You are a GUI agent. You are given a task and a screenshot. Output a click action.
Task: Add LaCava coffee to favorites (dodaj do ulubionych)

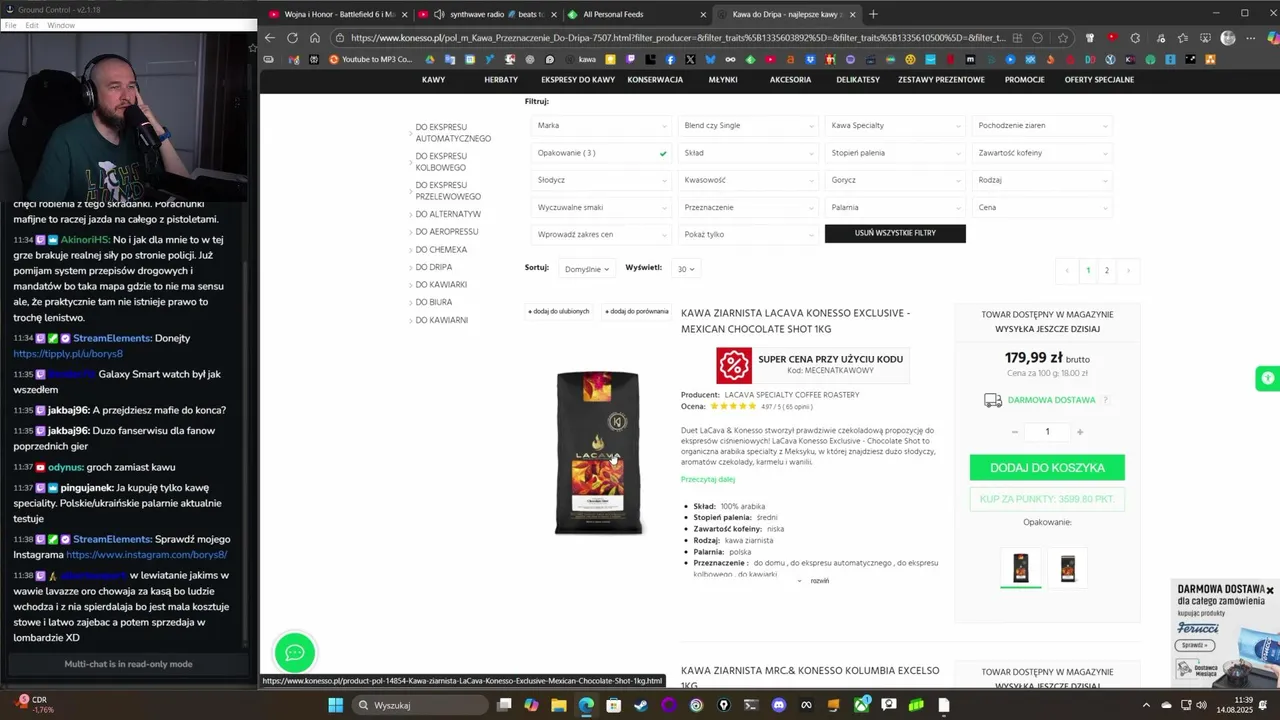tap(558, 311)
